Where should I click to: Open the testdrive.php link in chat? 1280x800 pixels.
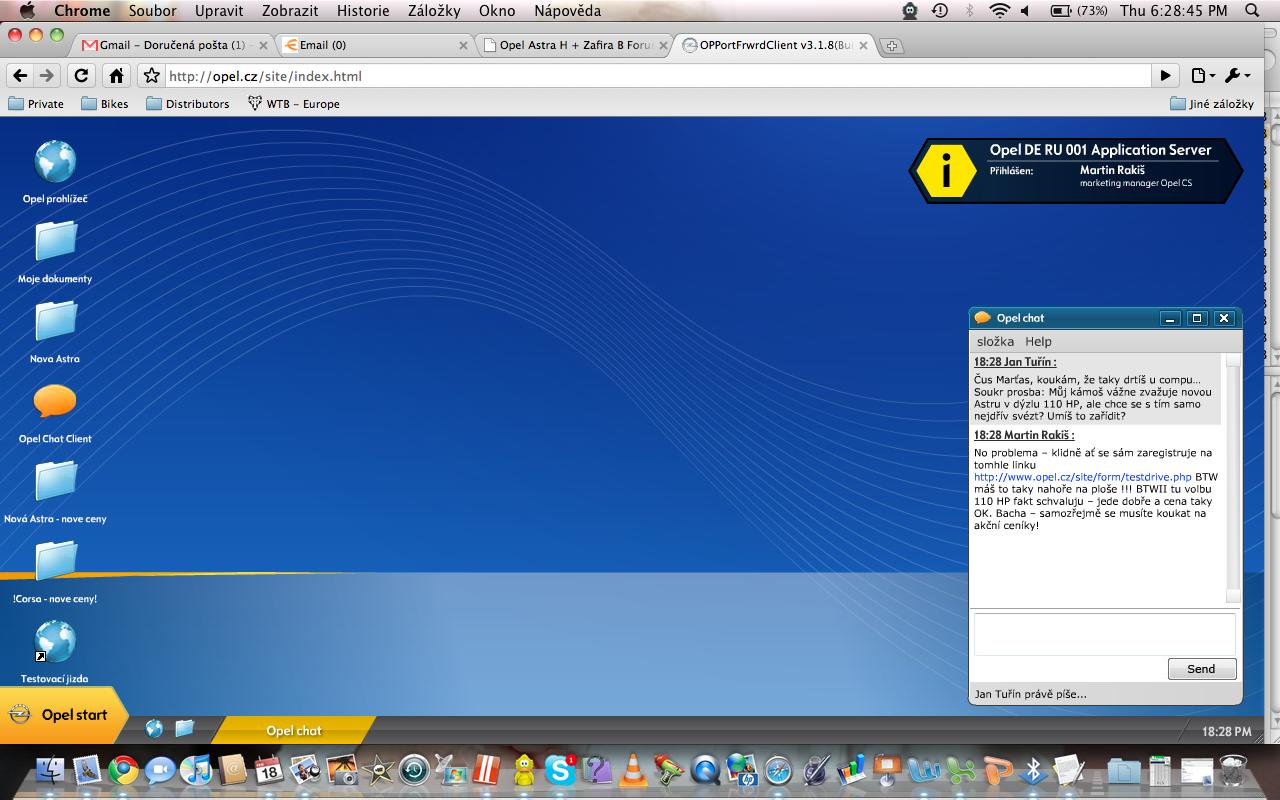(x=1083, y=477)
